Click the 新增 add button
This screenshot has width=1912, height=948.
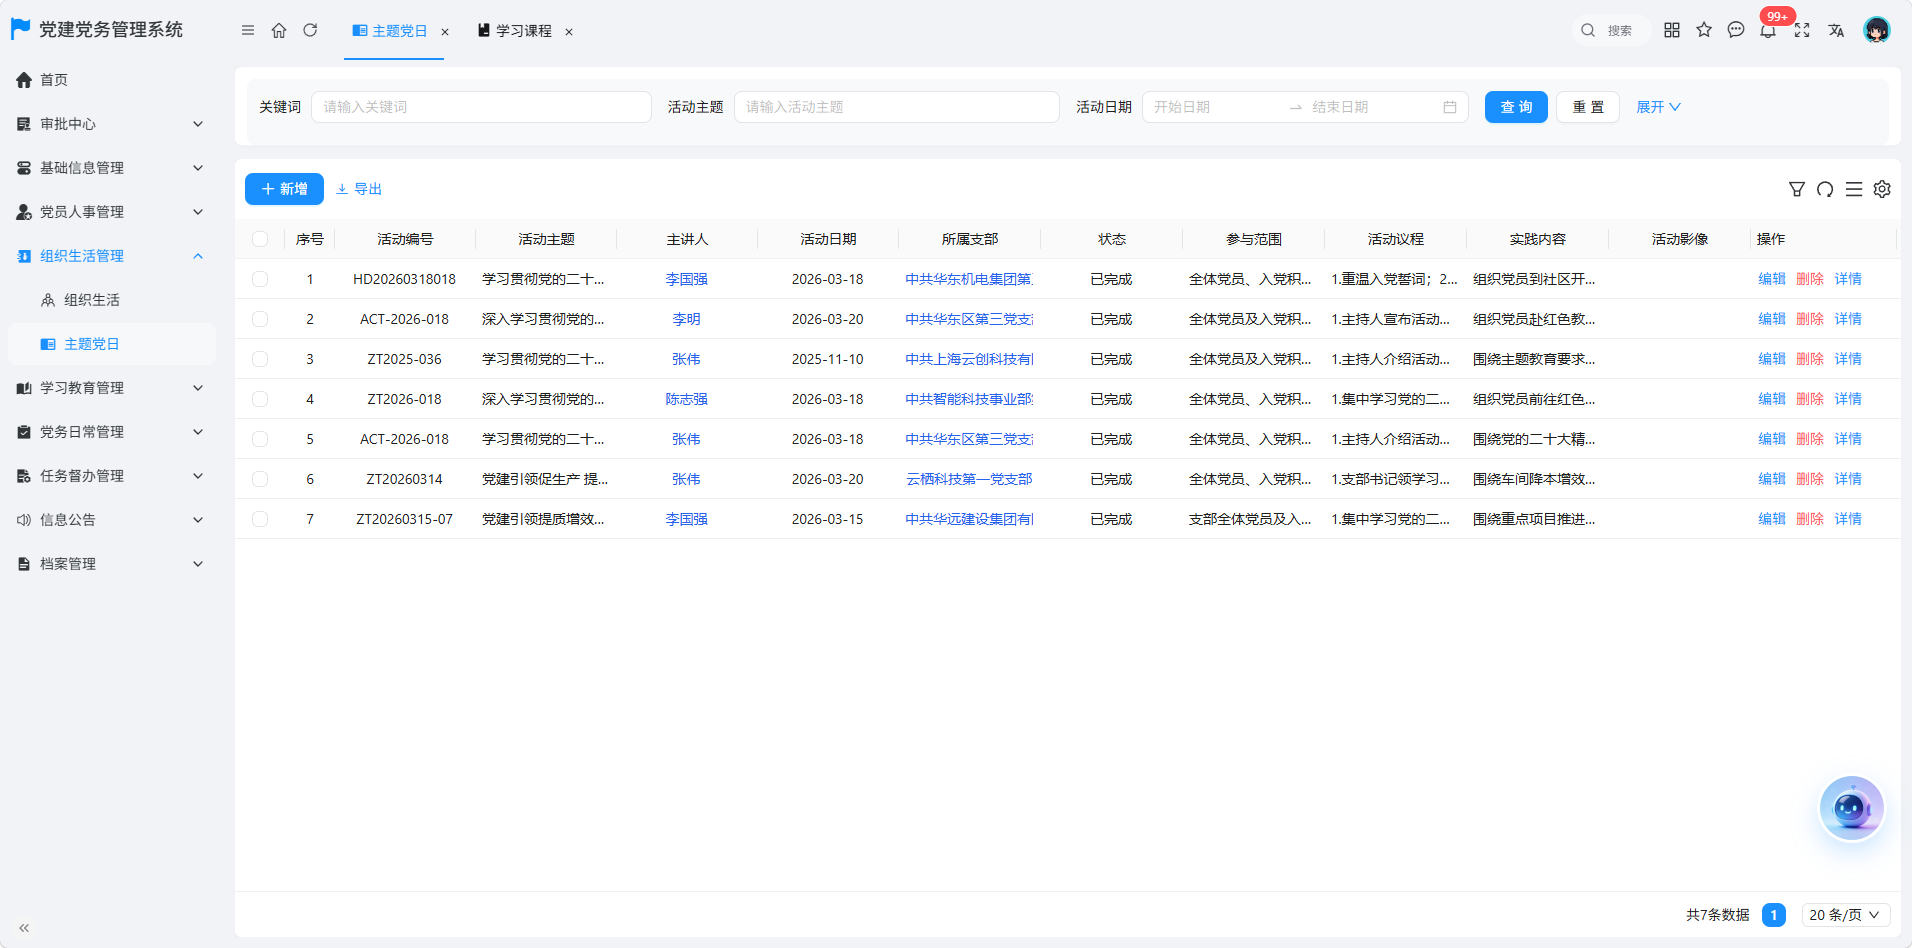284,189
